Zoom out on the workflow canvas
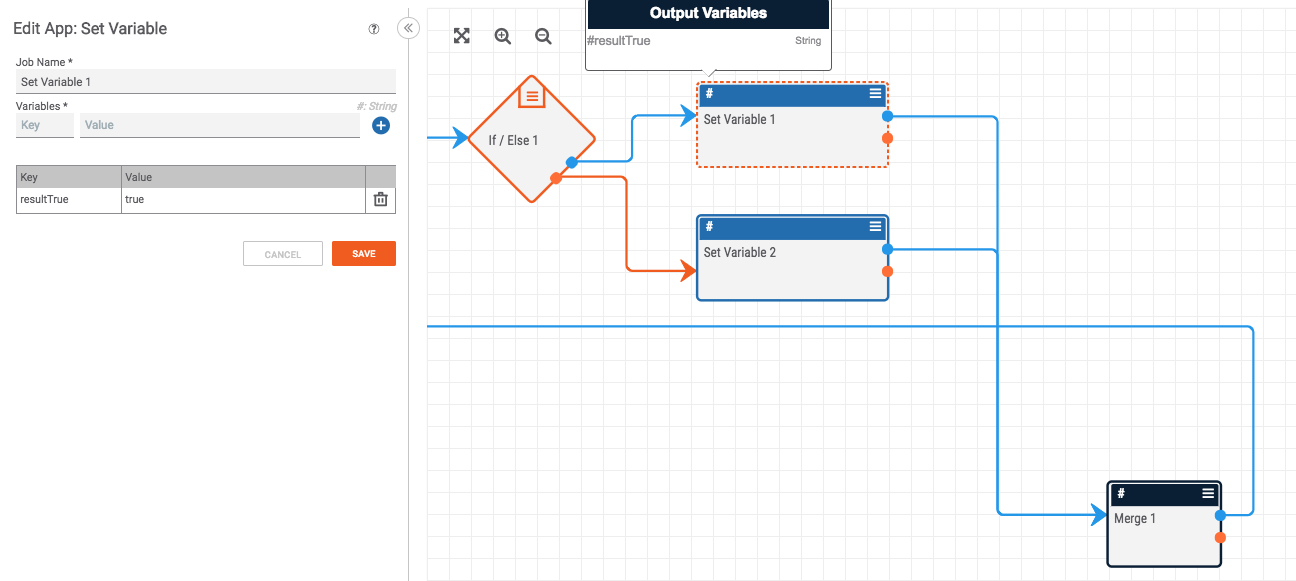The image size is (1296, 581). click(x=543, y=36)
